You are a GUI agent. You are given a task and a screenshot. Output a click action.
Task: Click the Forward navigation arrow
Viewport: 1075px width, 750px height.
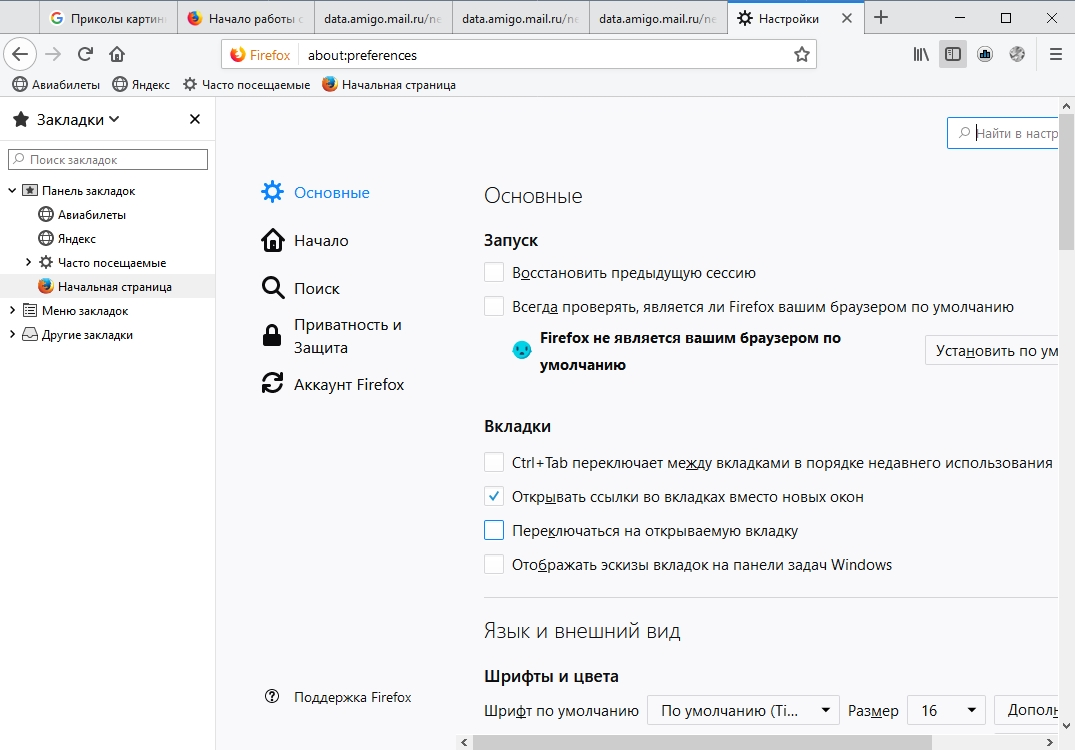click(x=53, y=54)
